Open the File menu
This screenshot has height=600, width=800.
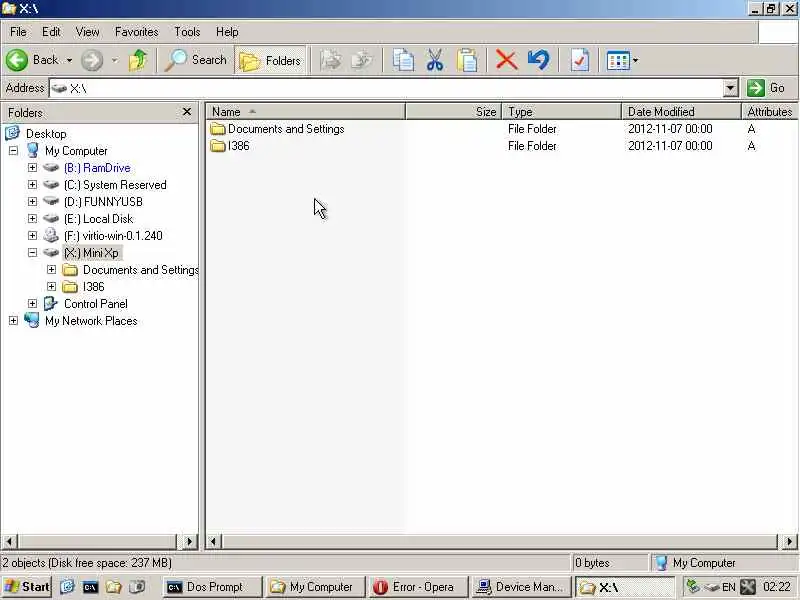pyautogui.click(x=18, y=32)
